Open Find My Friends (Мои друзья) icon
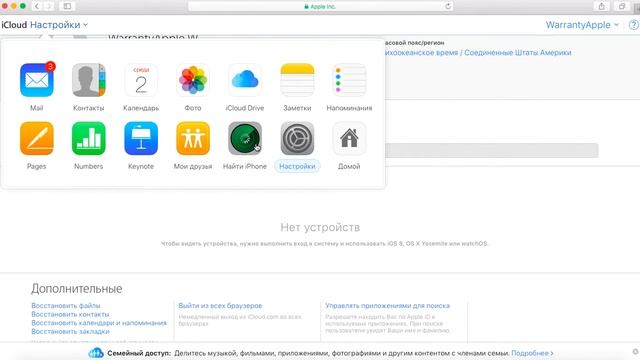Viewport: 640px width, 360px height. 193,138
